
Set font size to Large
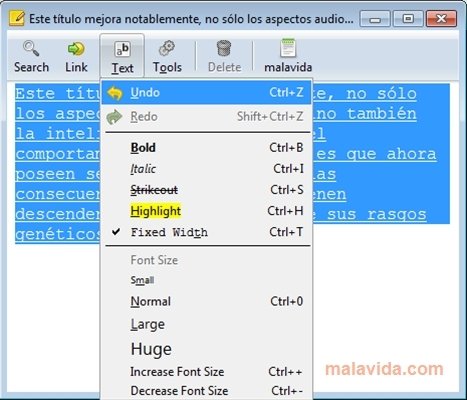tap(207, 324)
